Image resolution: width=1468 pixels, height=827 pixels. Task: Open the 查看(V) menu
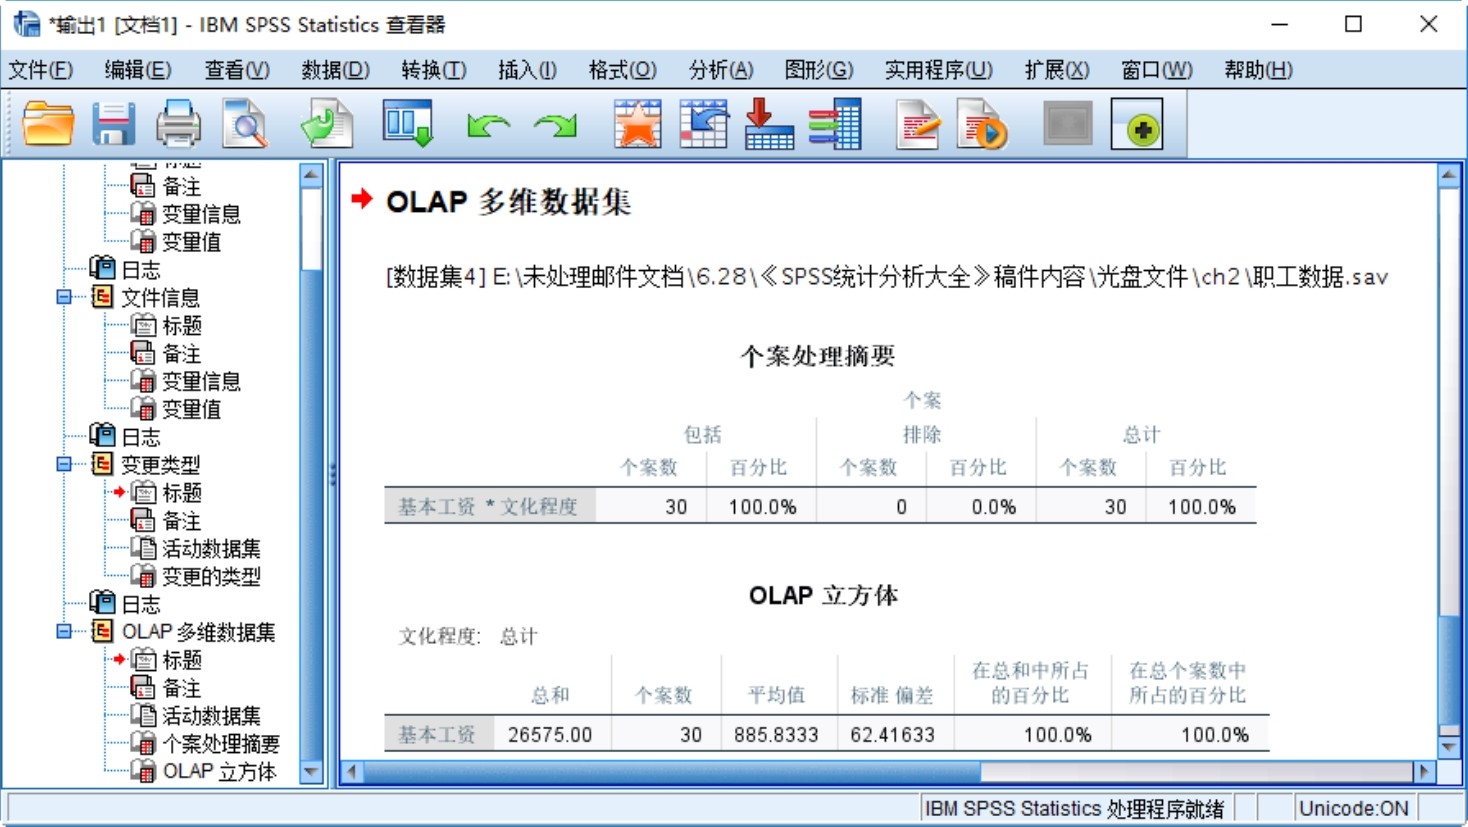tap(237, 70)
